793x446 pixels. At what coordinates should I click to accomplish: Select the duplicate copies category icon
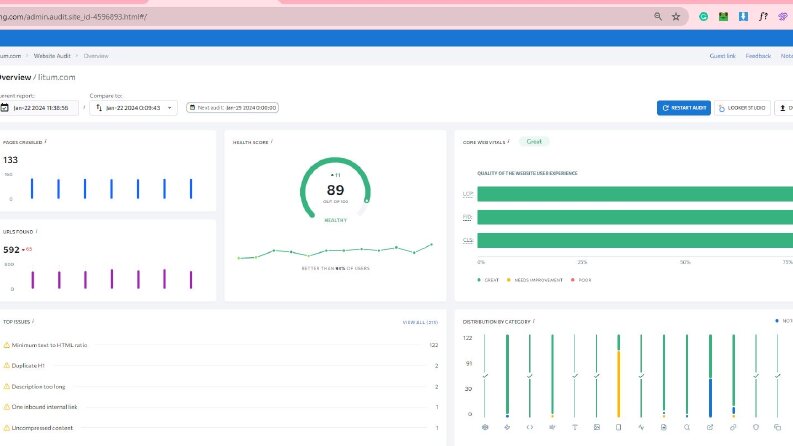tap(777, 427)
